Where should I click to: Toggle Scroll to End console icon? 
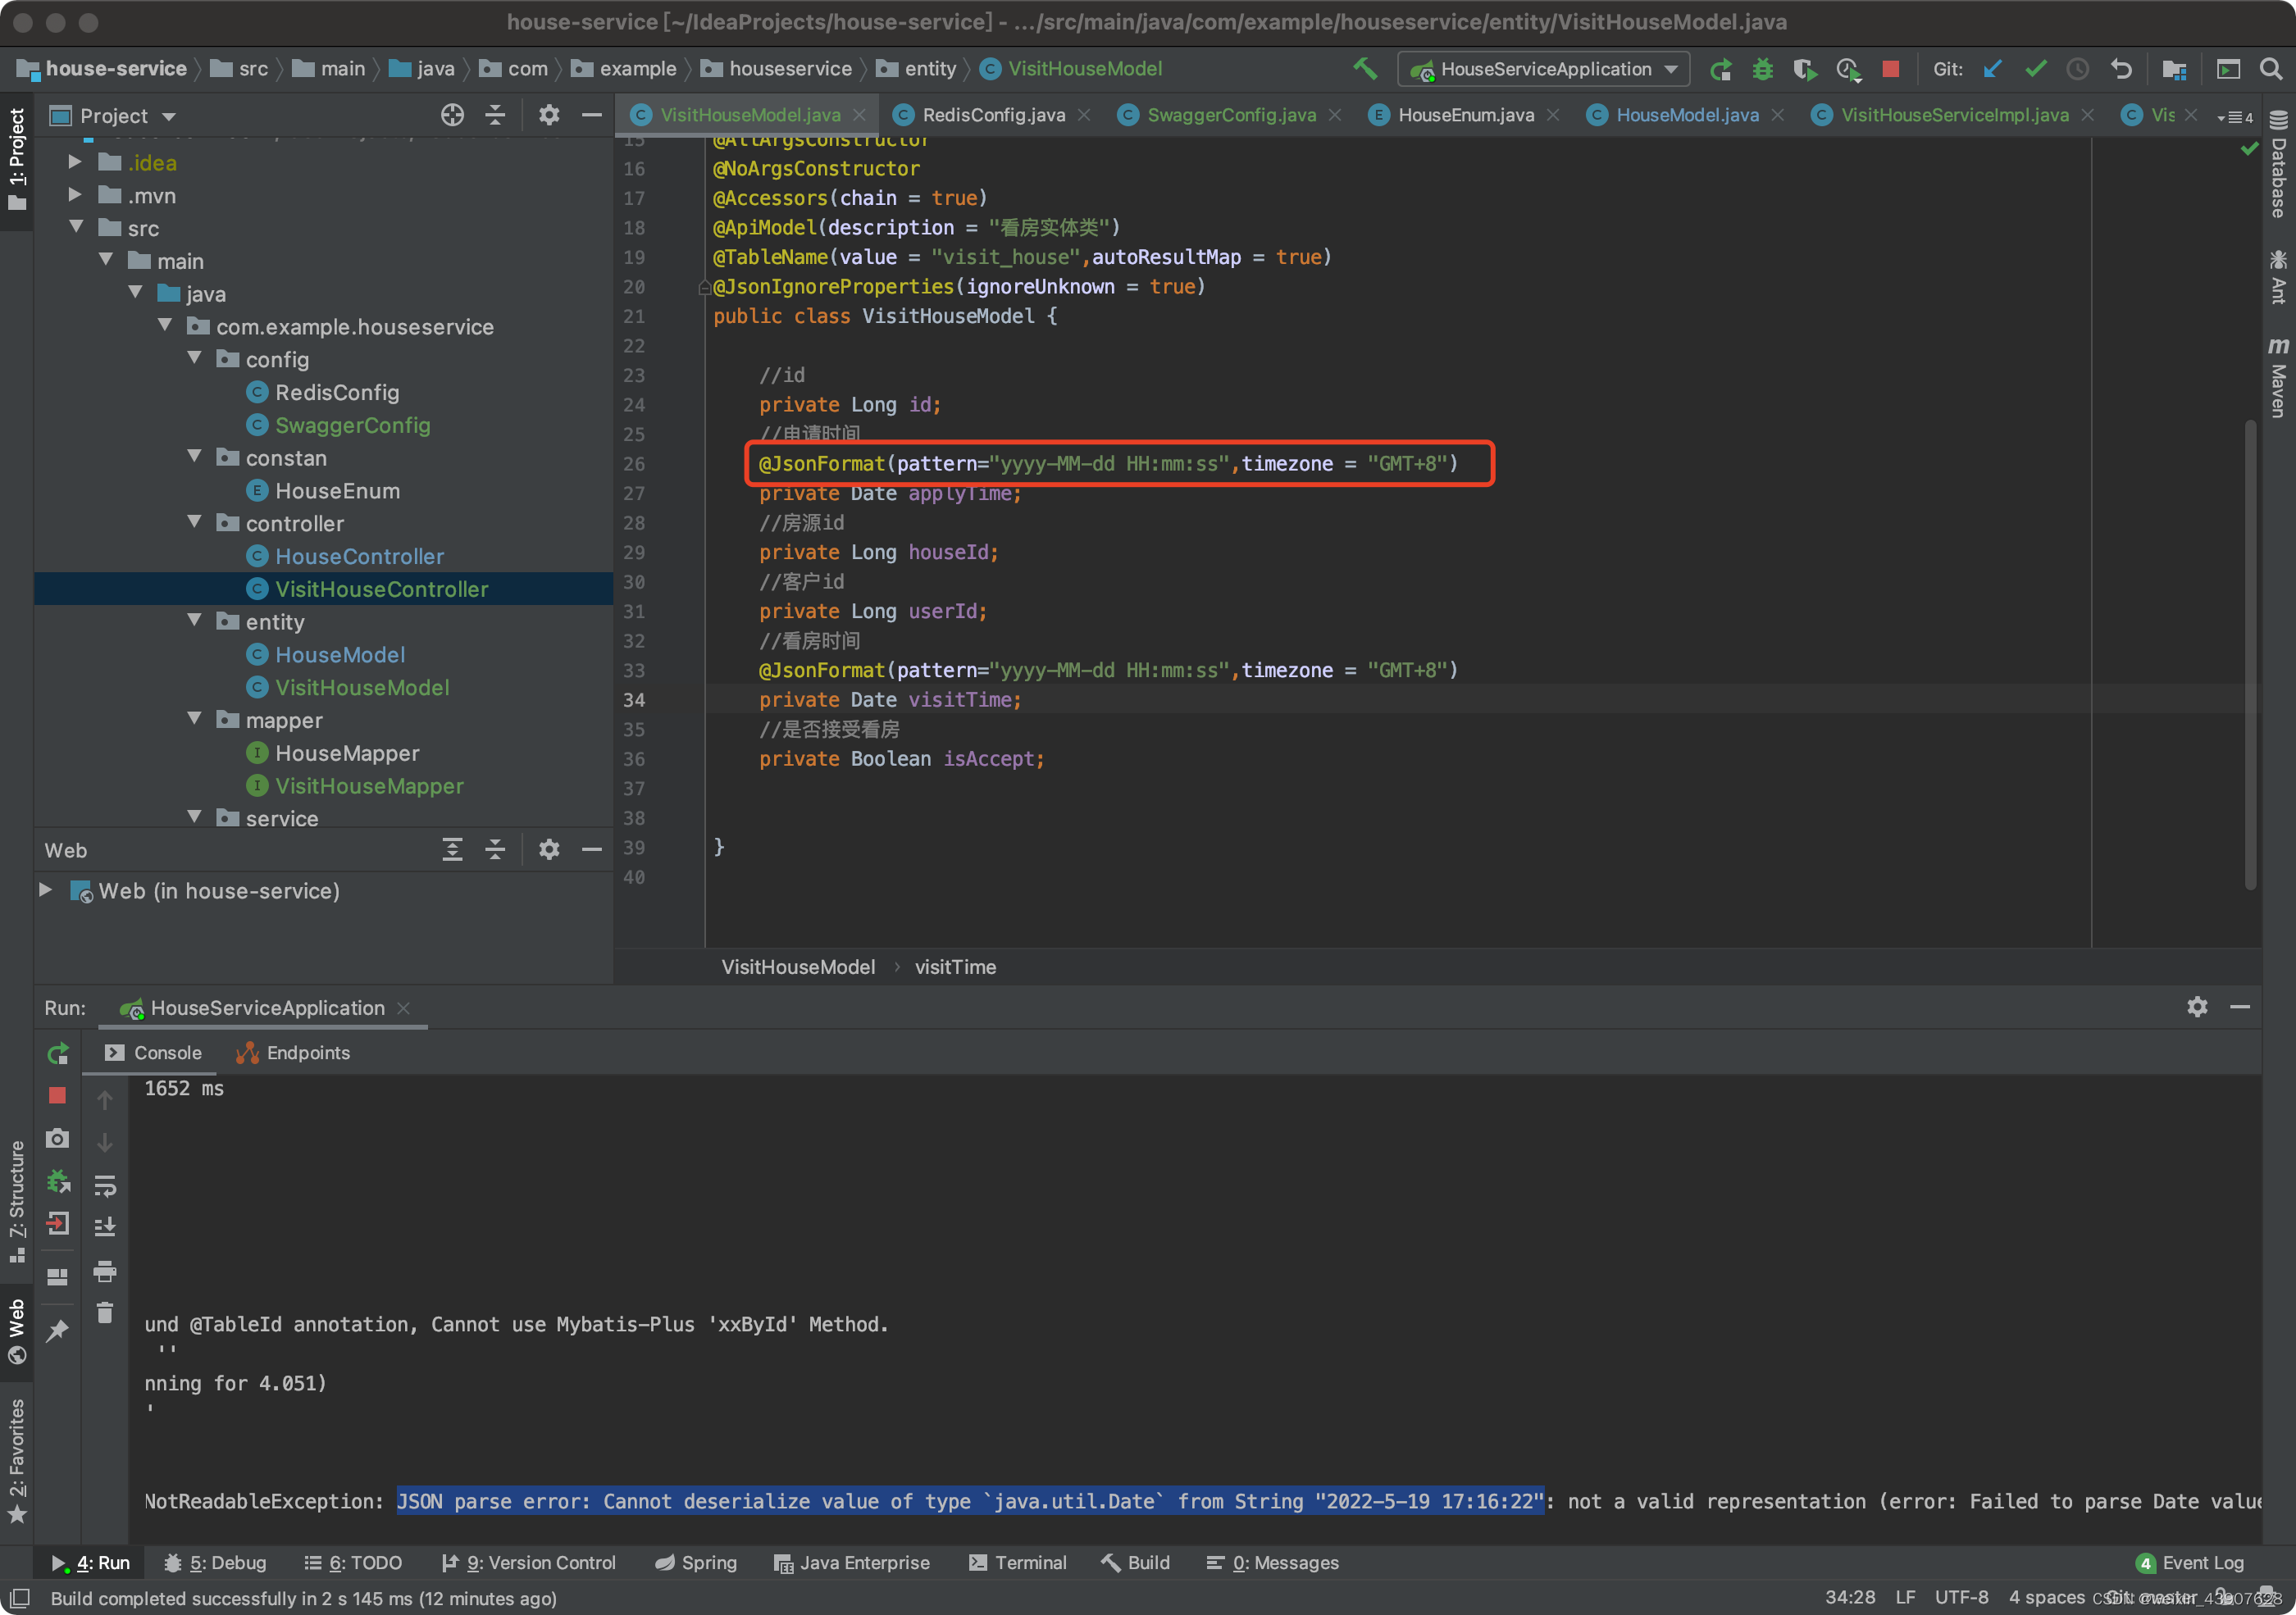pyautogui.click(x=105, y=1227)
